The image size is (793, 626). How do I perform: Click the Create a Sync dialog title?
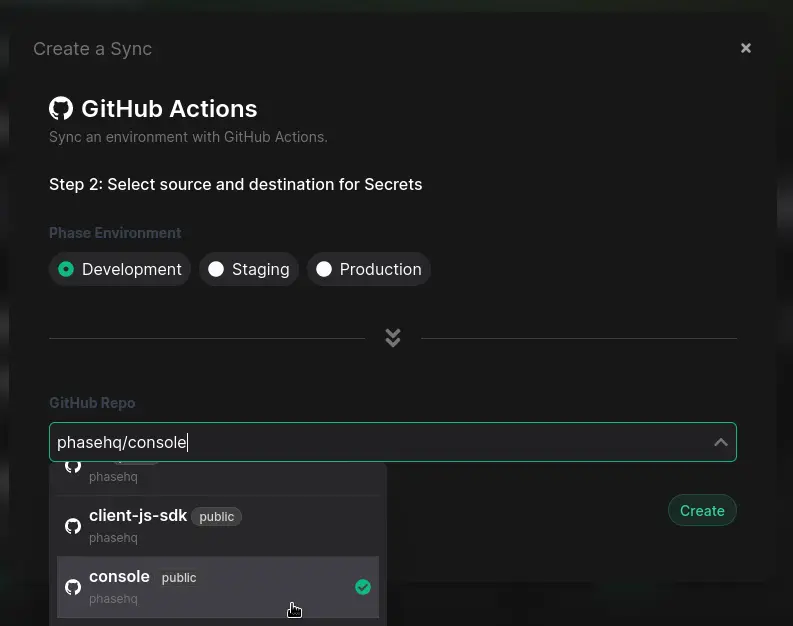(93, 49)
